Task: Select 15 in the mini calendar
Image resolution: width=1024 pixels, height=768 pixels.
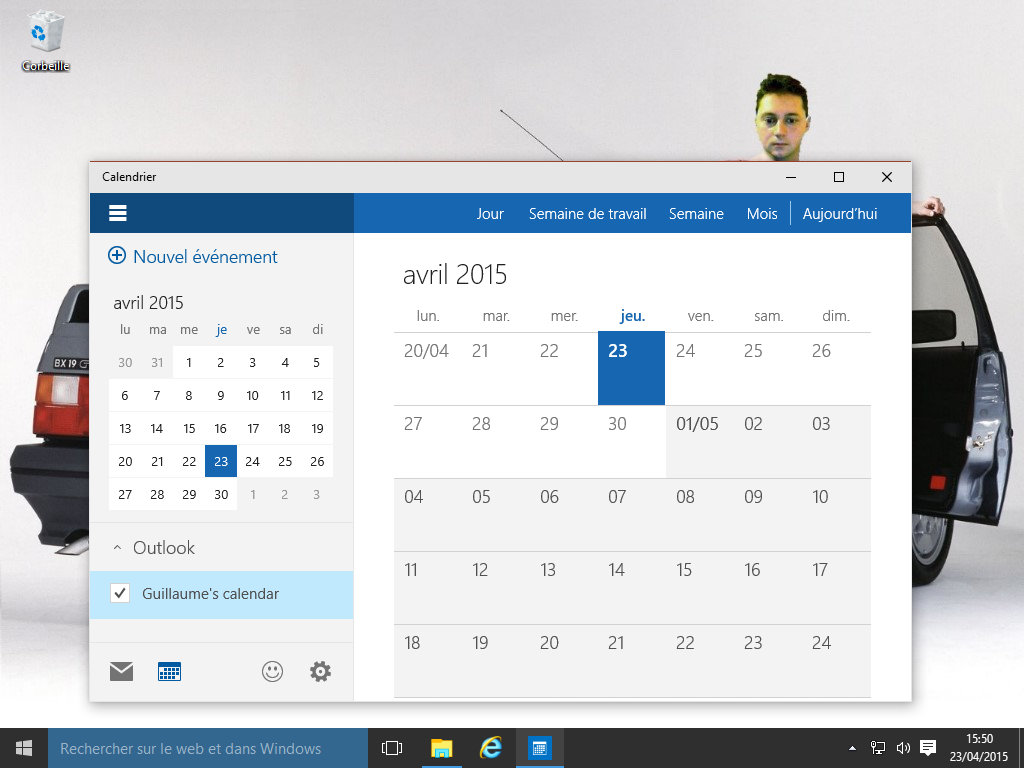Action: [189, 429]
